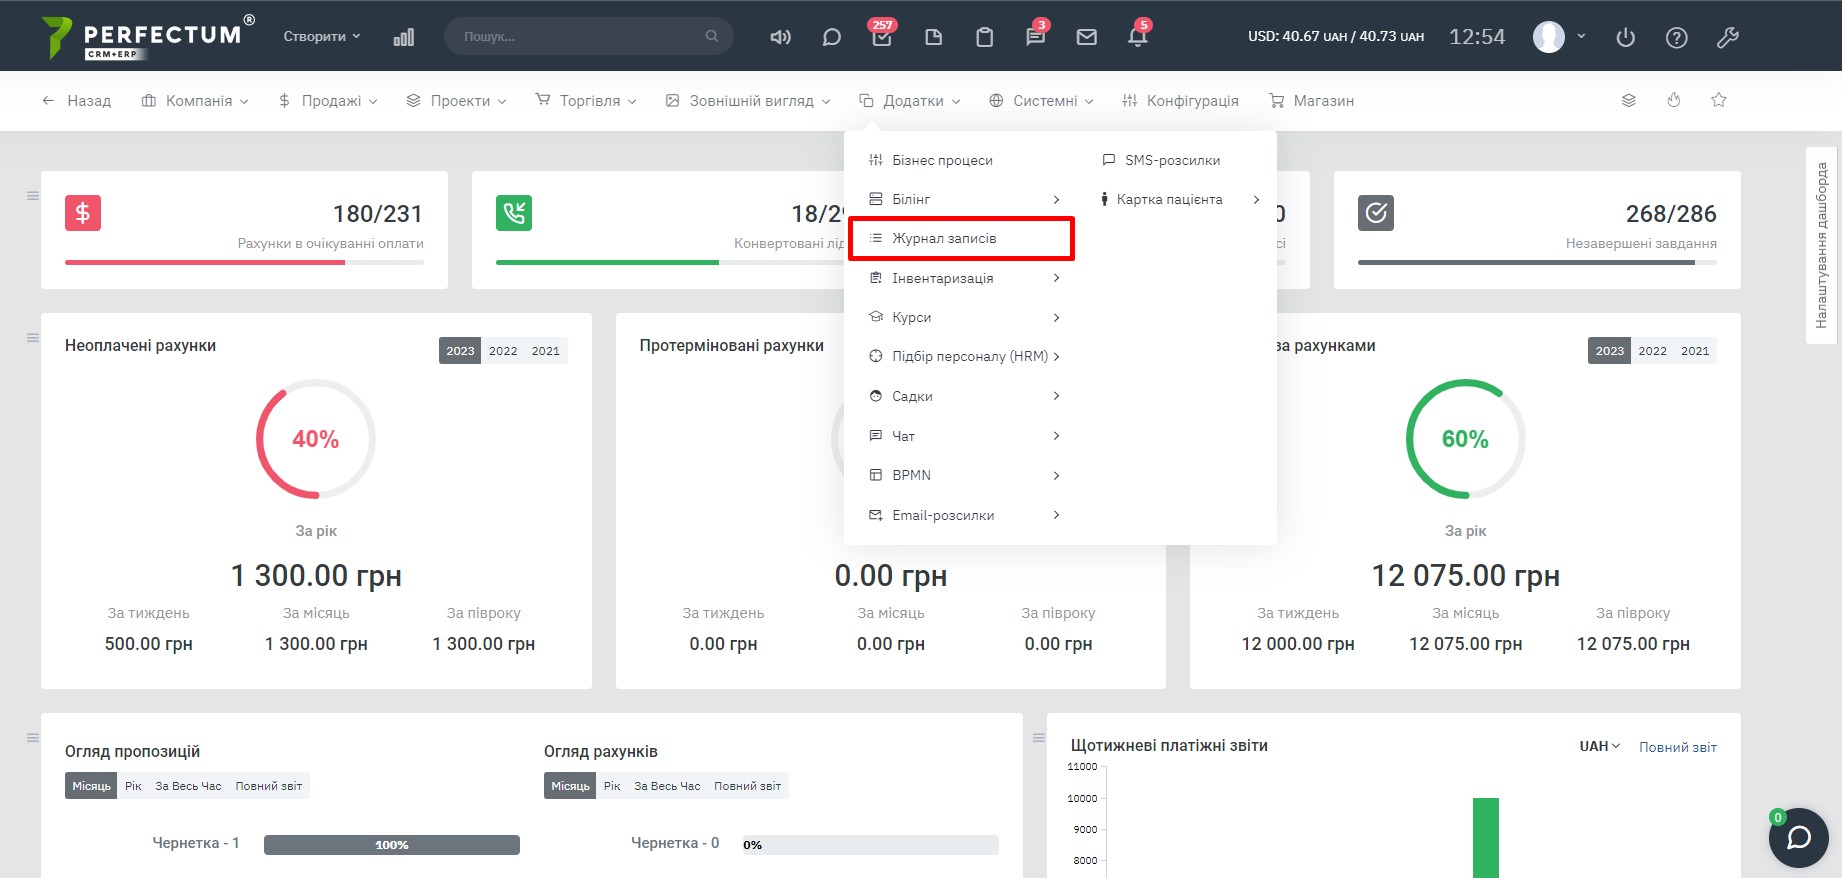Viewport: 1842px width, 878px height.
Task: Open the wrench settings icon
Action: tap(1727, 37)
